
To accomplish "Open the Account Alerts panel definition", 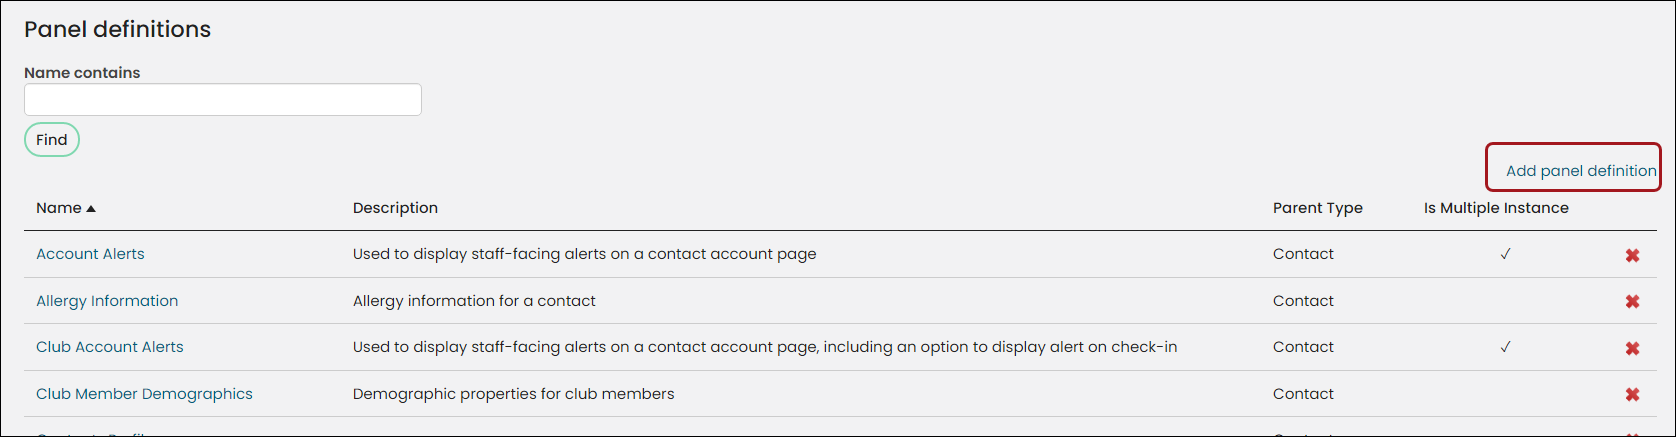I will click(90, 254).
